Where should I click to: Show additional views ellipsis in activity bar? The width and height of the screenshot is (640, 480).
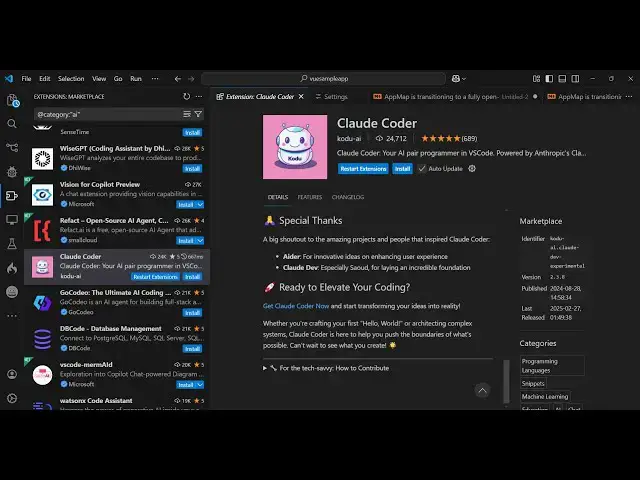[12, 316]
